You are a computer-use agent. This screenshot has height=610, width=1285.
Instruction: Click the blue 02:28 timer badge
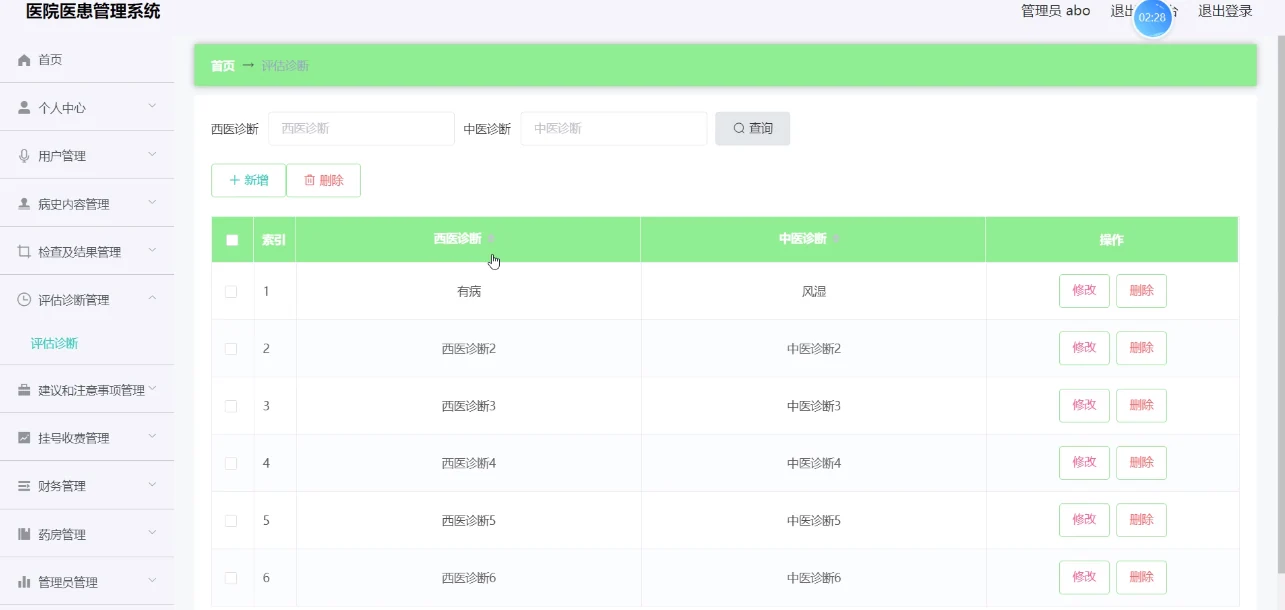[1152, 17]
